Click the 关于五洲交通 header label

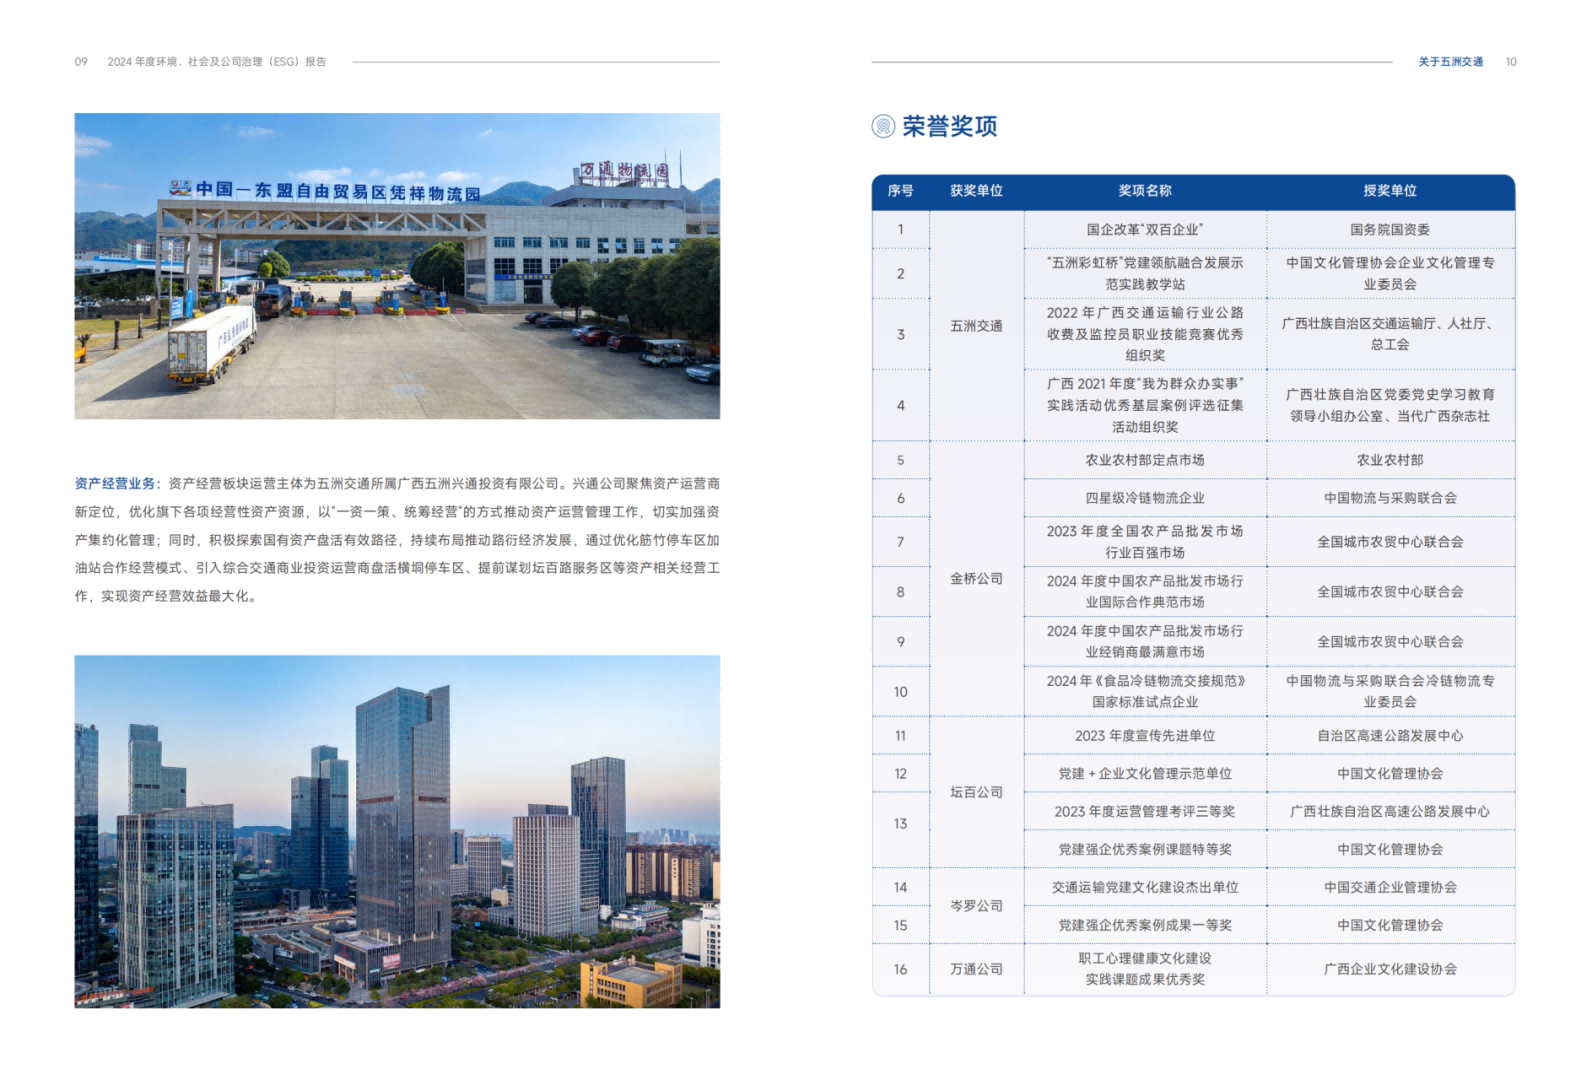tap(1450, 62)
